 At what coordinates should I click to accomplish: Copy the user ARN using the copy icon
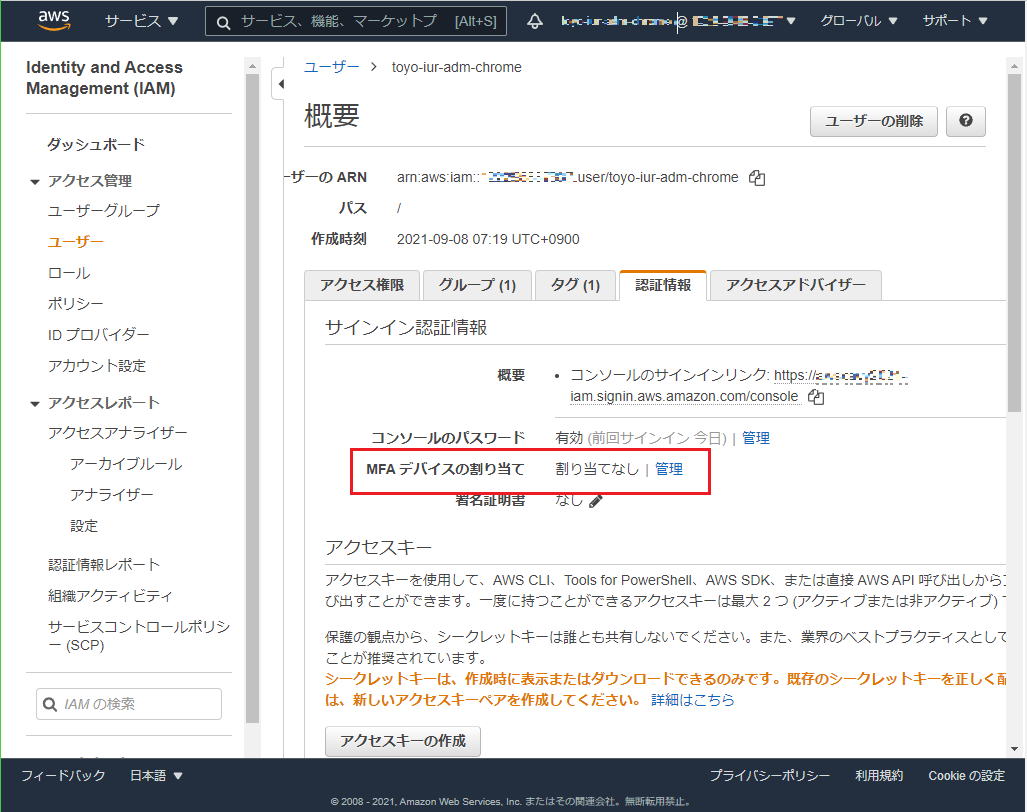[757, 177]
